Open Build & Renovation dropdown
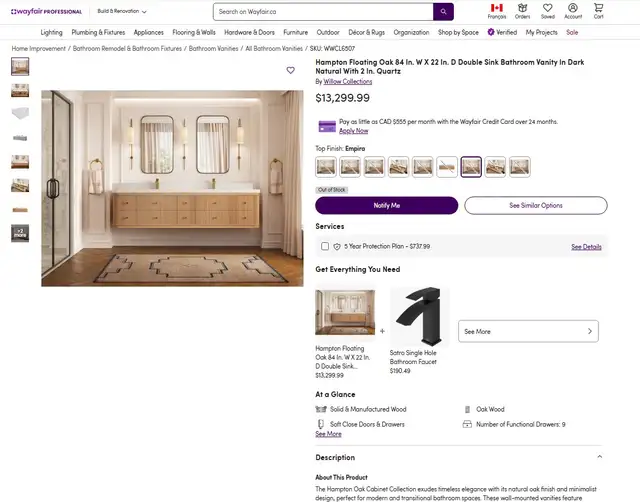Image resolution: width=640 pixels, height=502 pixels. [x=121, y=12]
